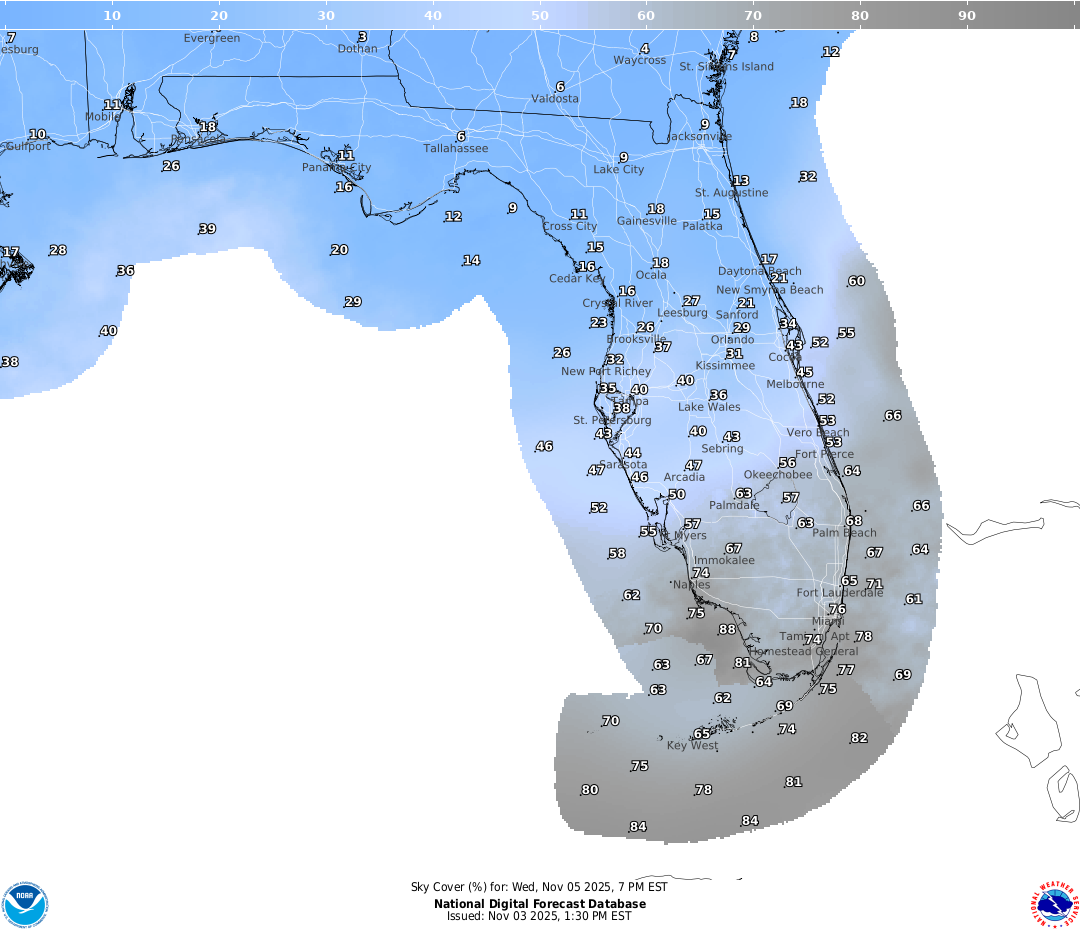Click the Sebring city label

723,448
